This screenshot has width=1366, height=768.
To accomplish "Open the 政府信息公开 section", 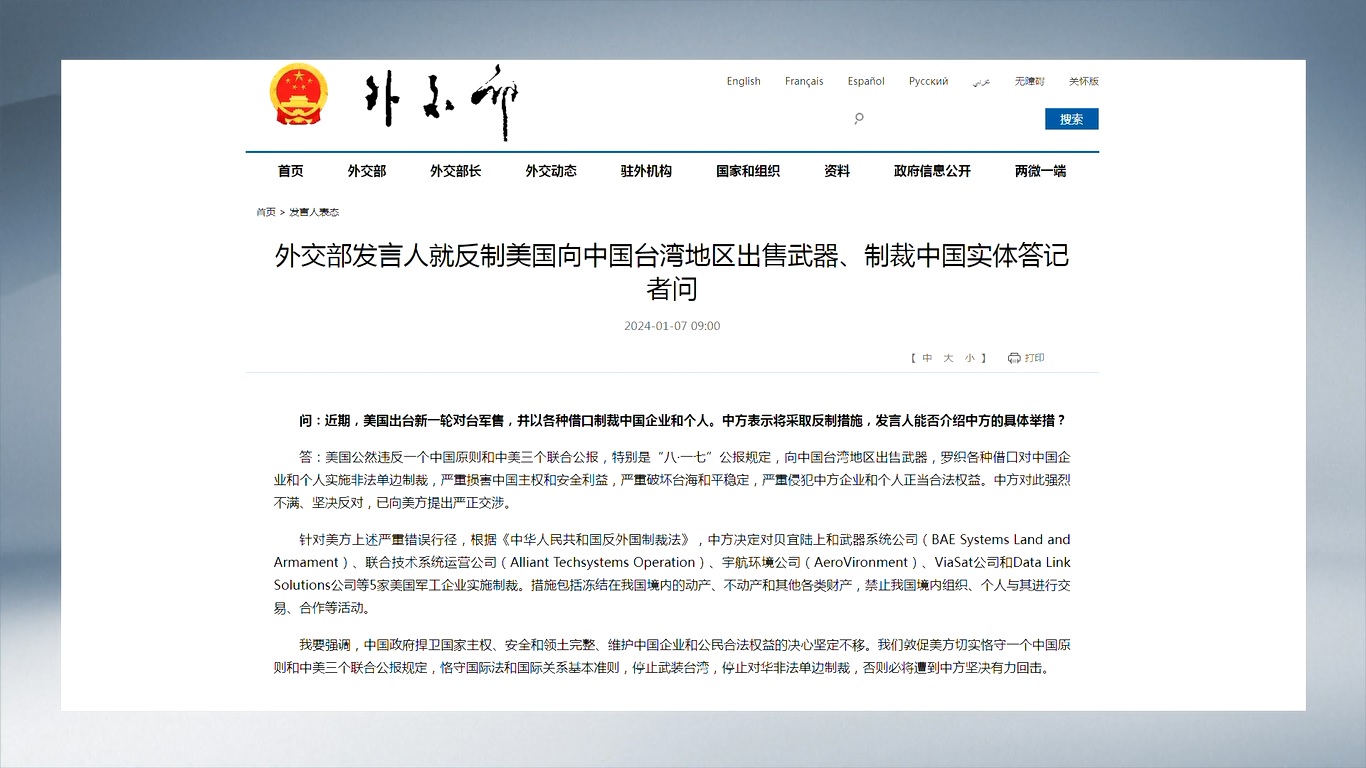I will point(932,171).
